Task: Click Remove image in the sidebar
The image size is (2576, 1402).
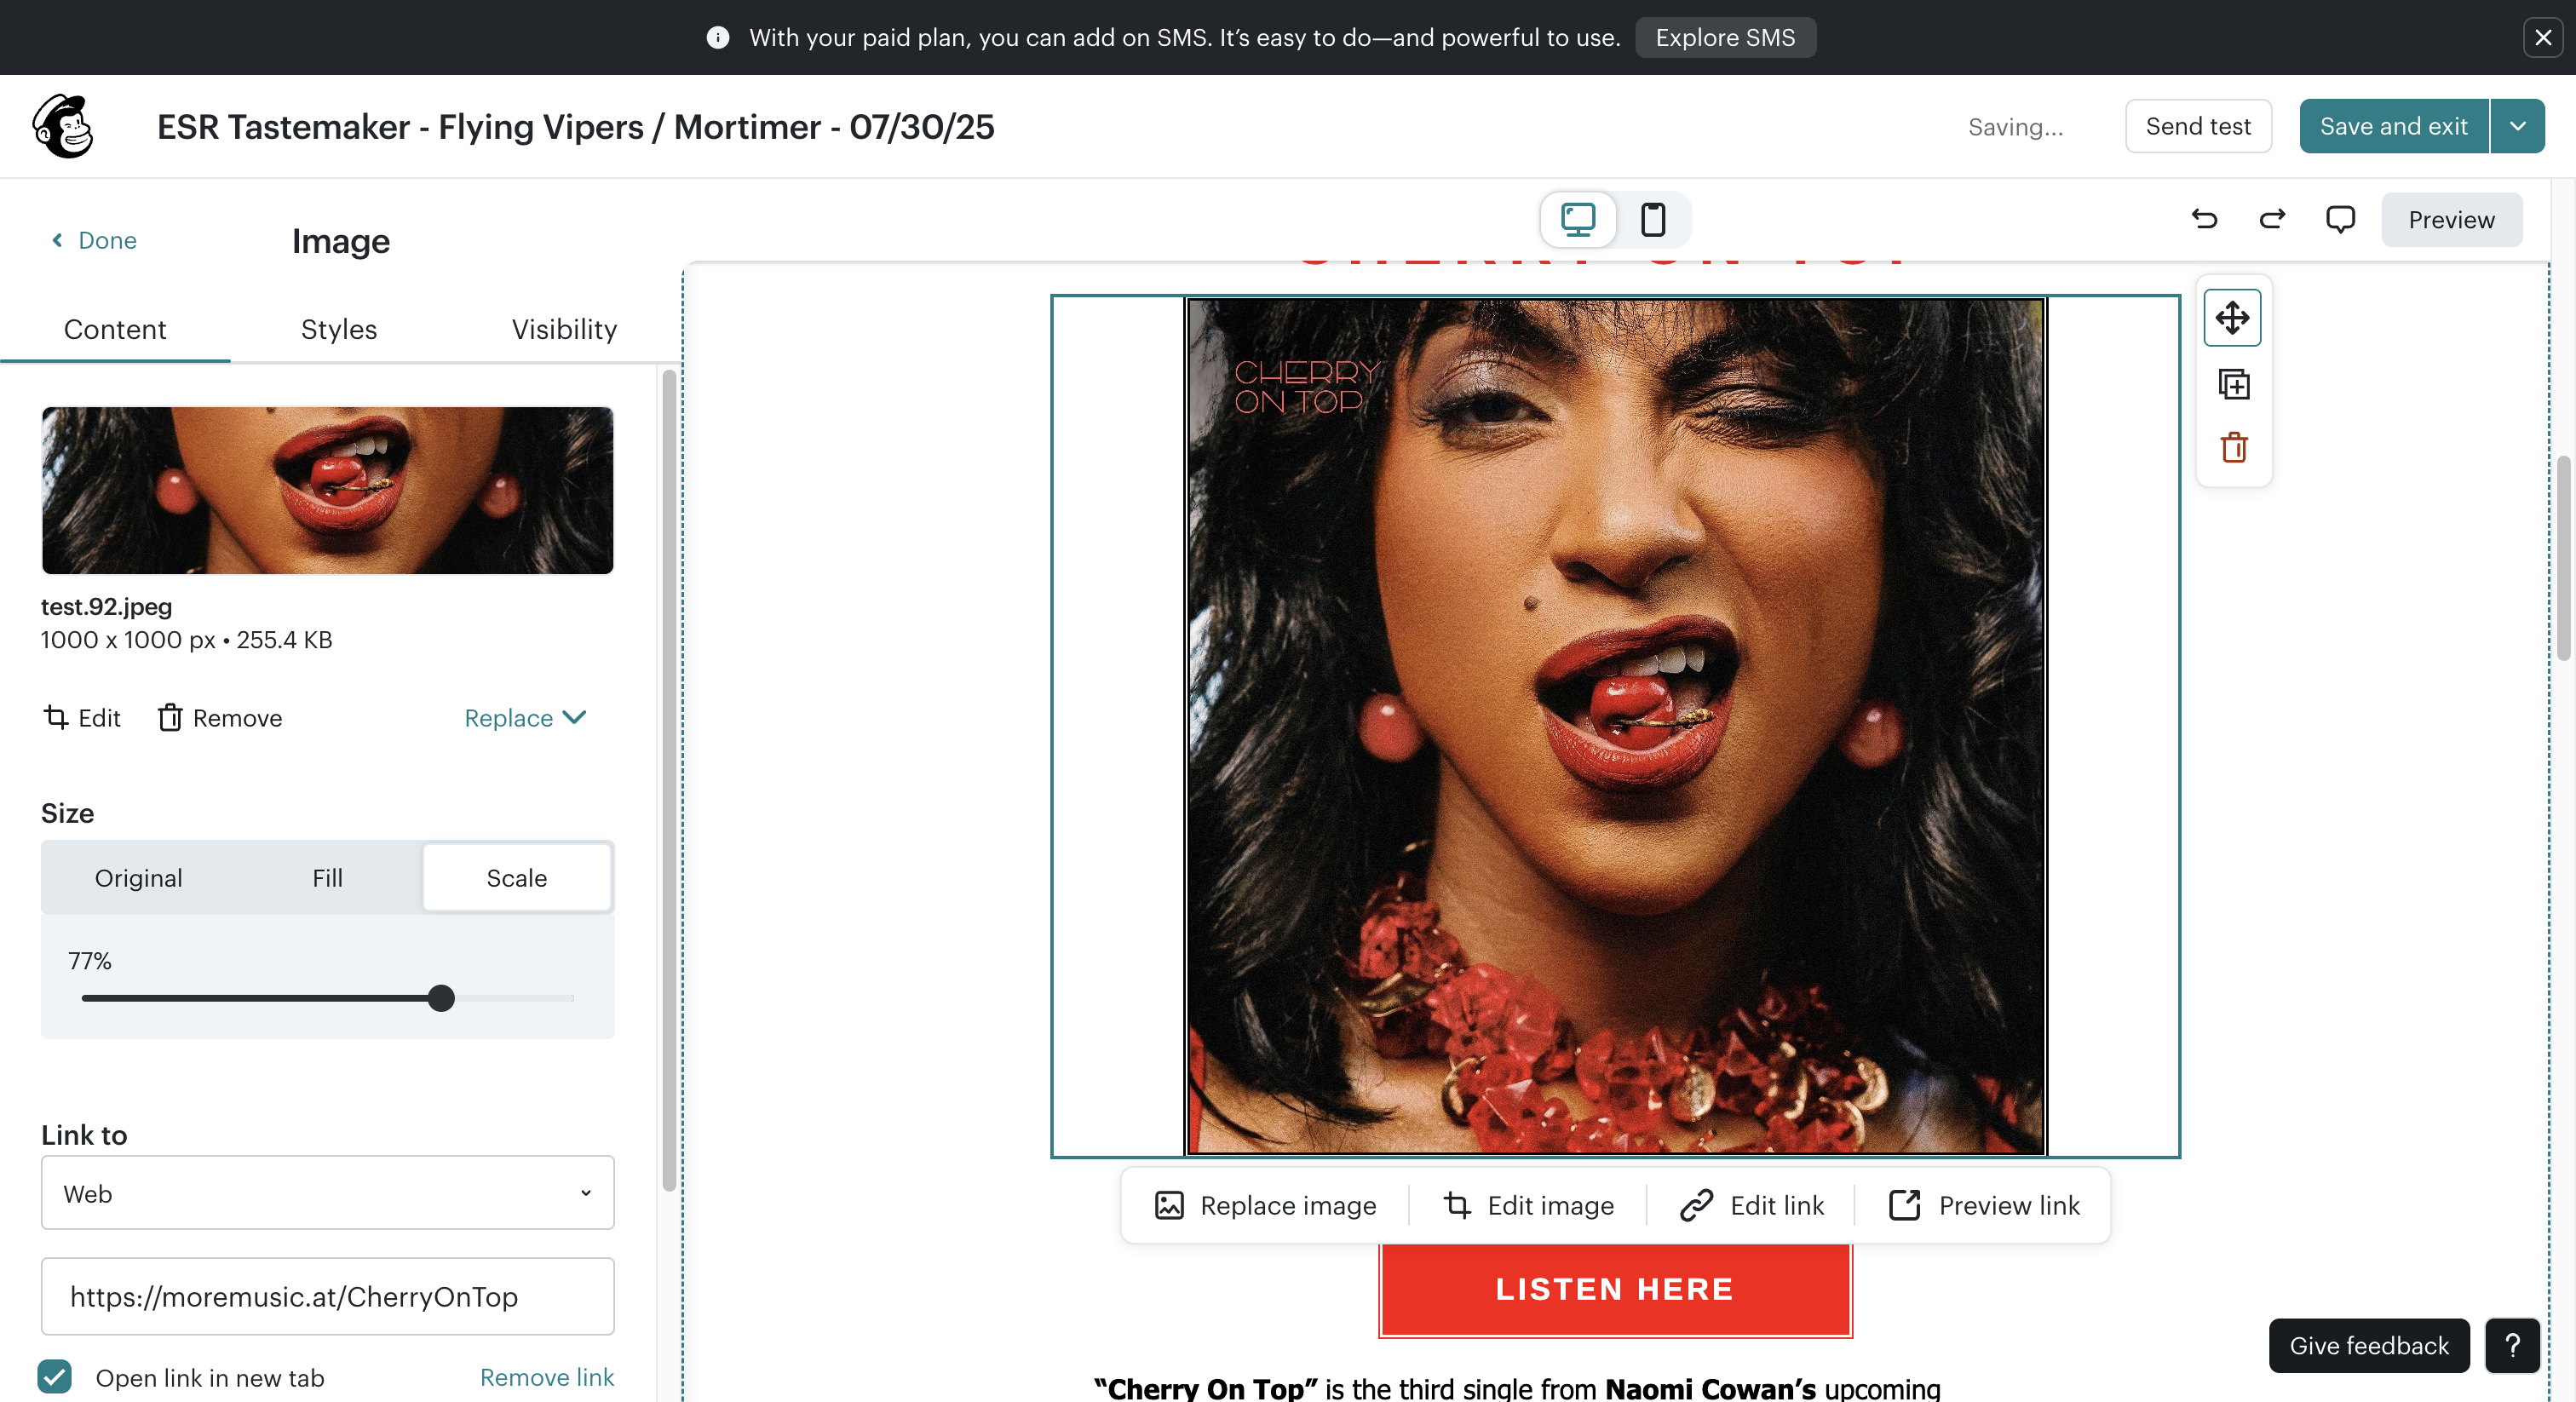Action: [x=220, y=717]
